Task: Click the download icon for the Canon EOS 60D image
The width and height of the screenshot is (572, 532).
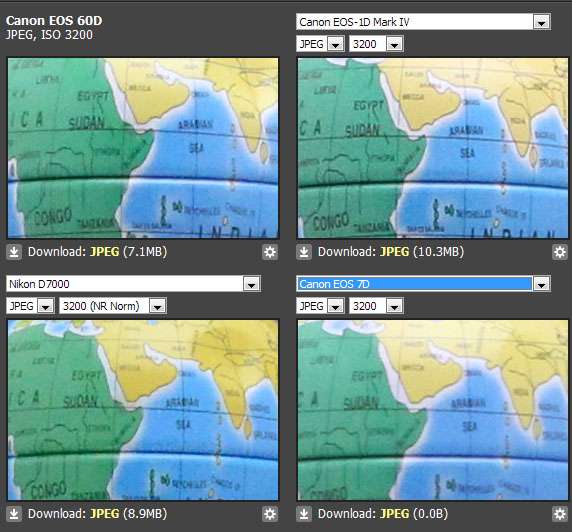Action: [x=14, y=252]
